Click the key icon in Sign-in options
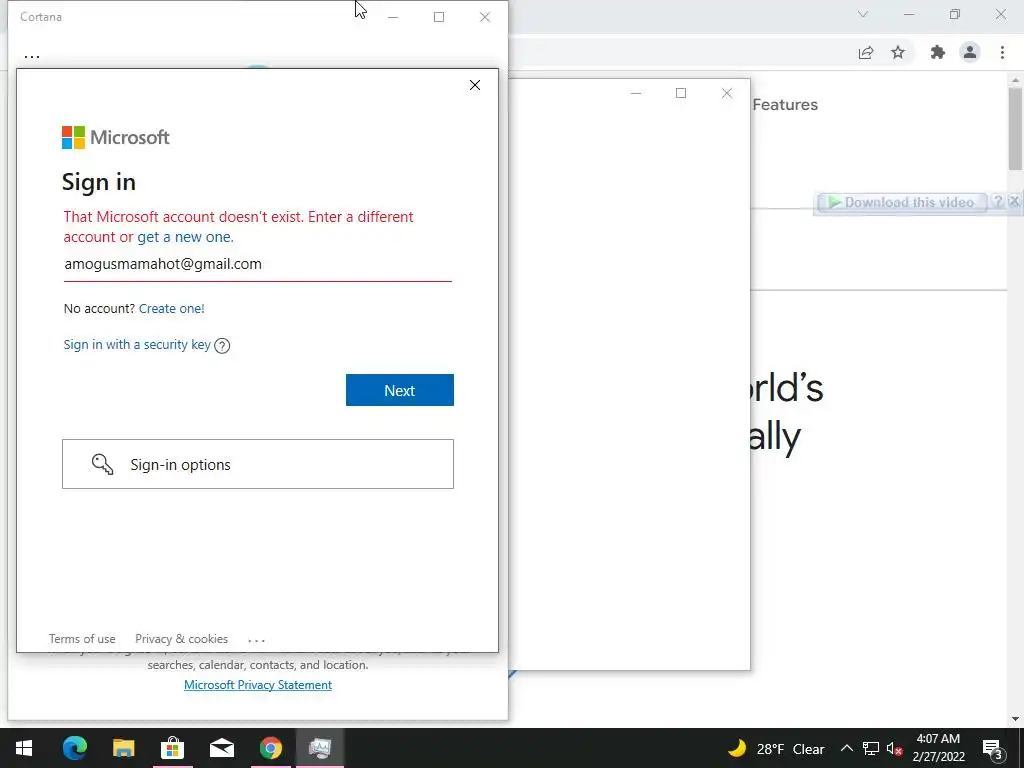 (x=102, y=464)
